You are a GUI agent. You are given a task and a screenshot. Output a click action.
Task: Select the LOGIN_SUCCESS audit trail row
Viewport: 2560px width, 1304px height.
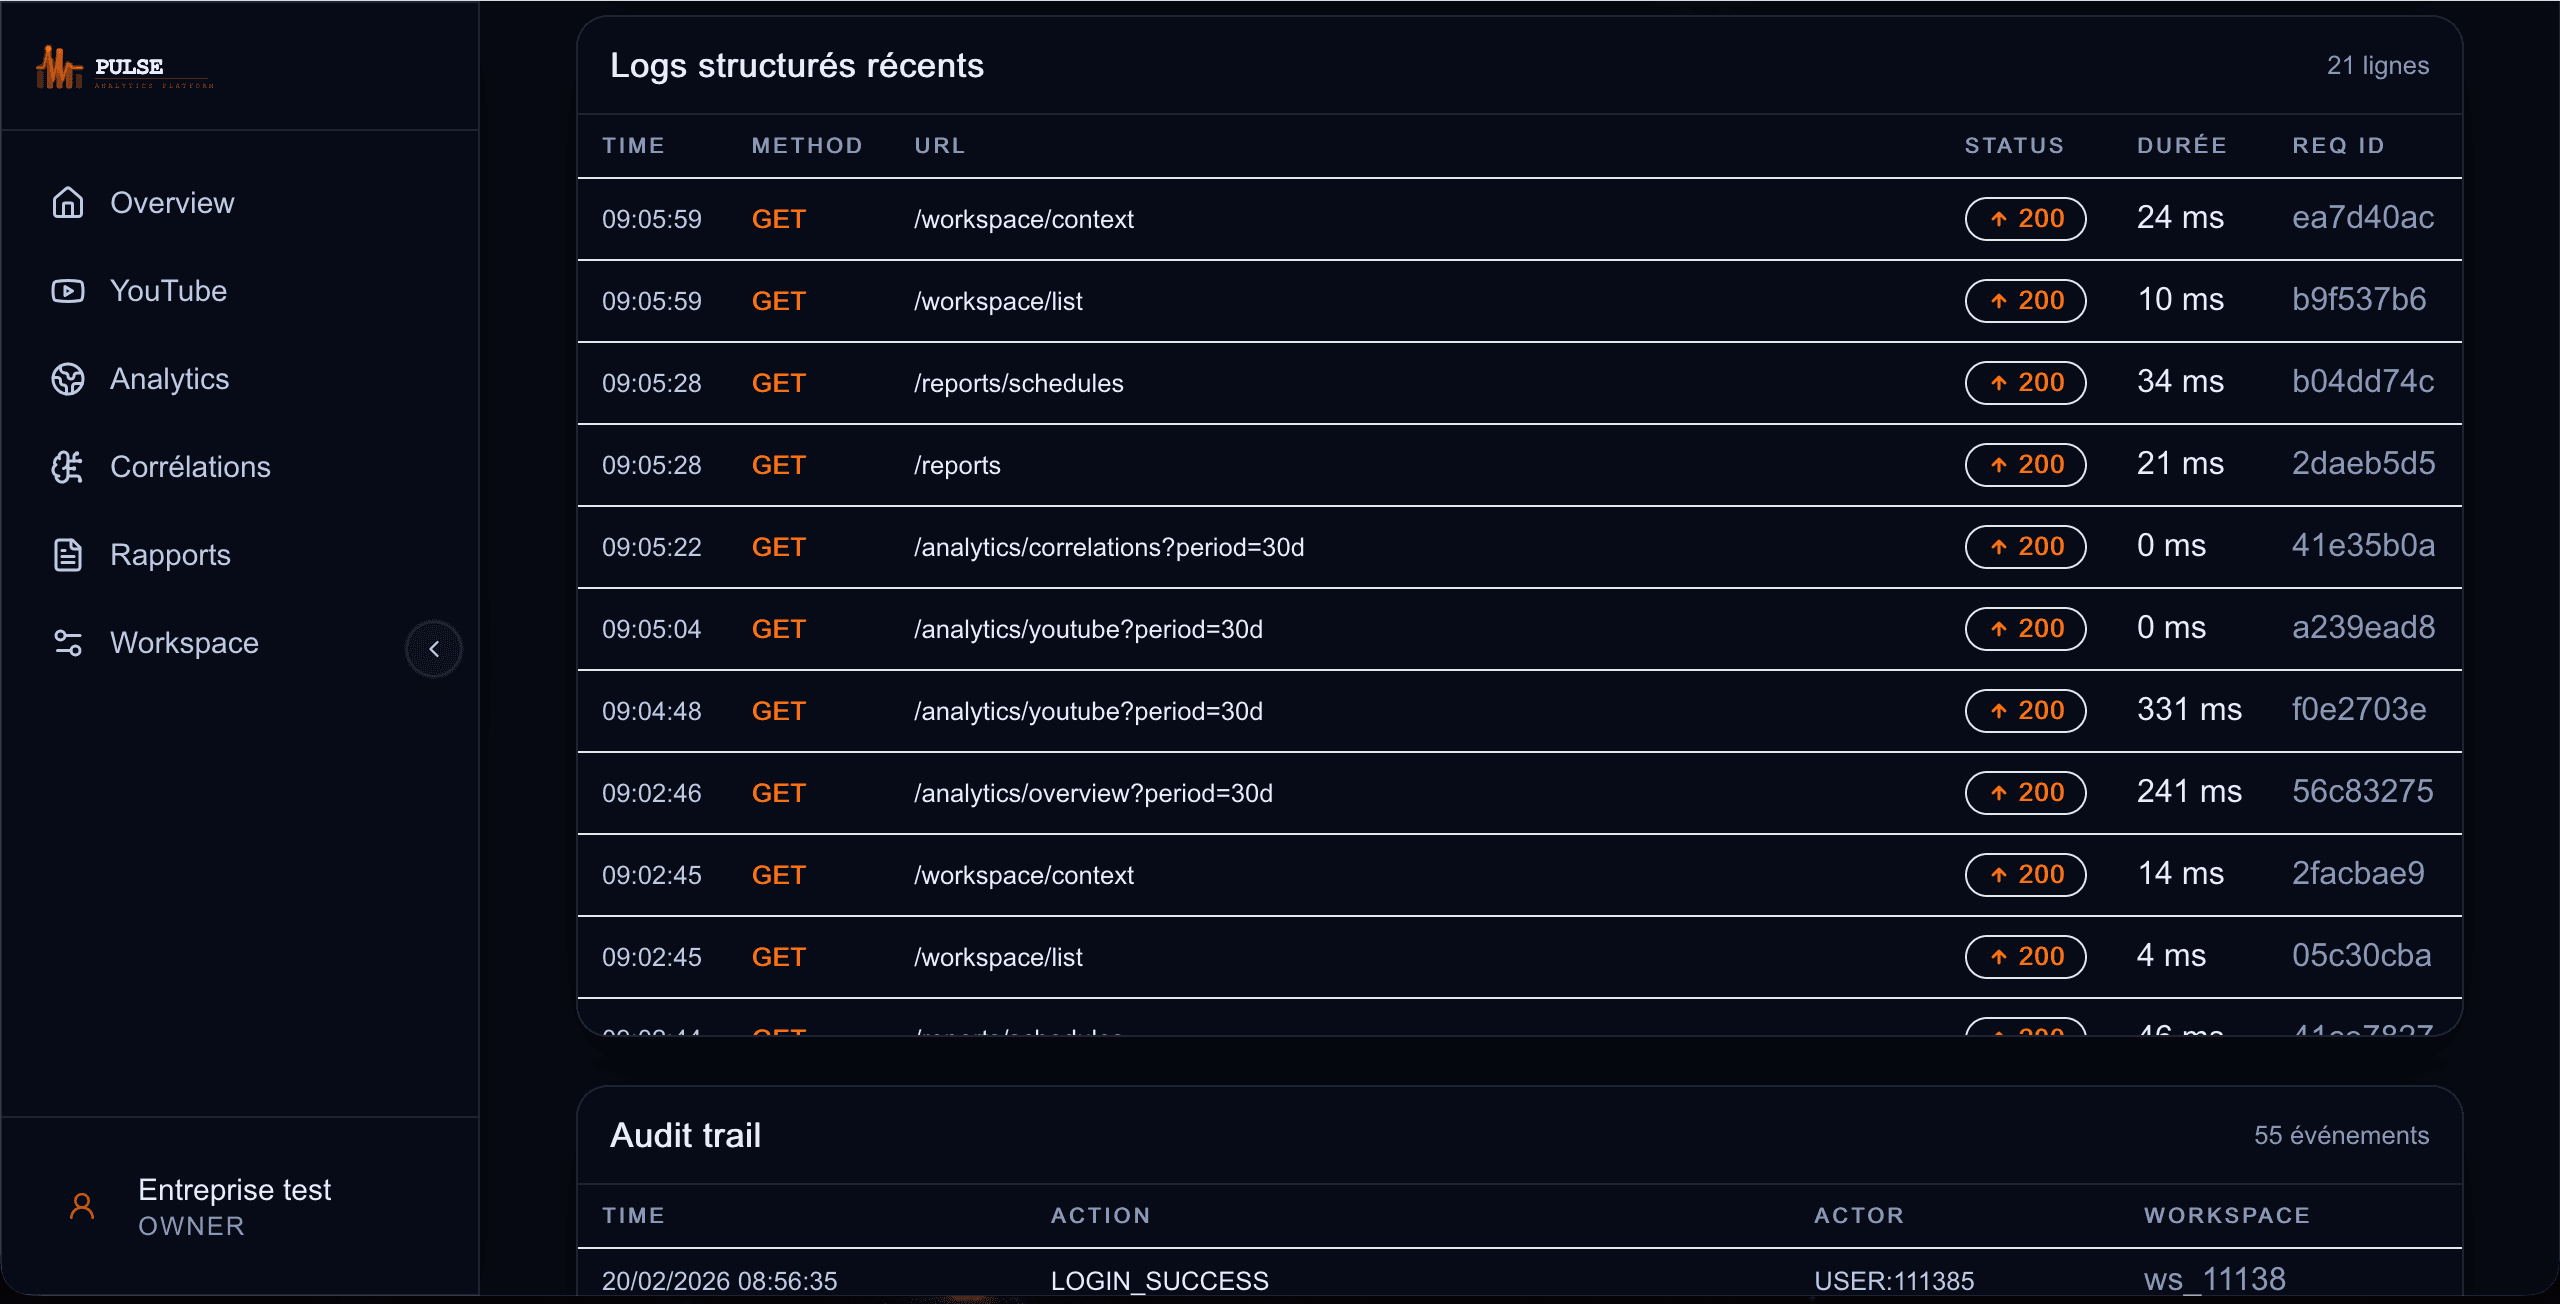click(x=1159, y=1280)
